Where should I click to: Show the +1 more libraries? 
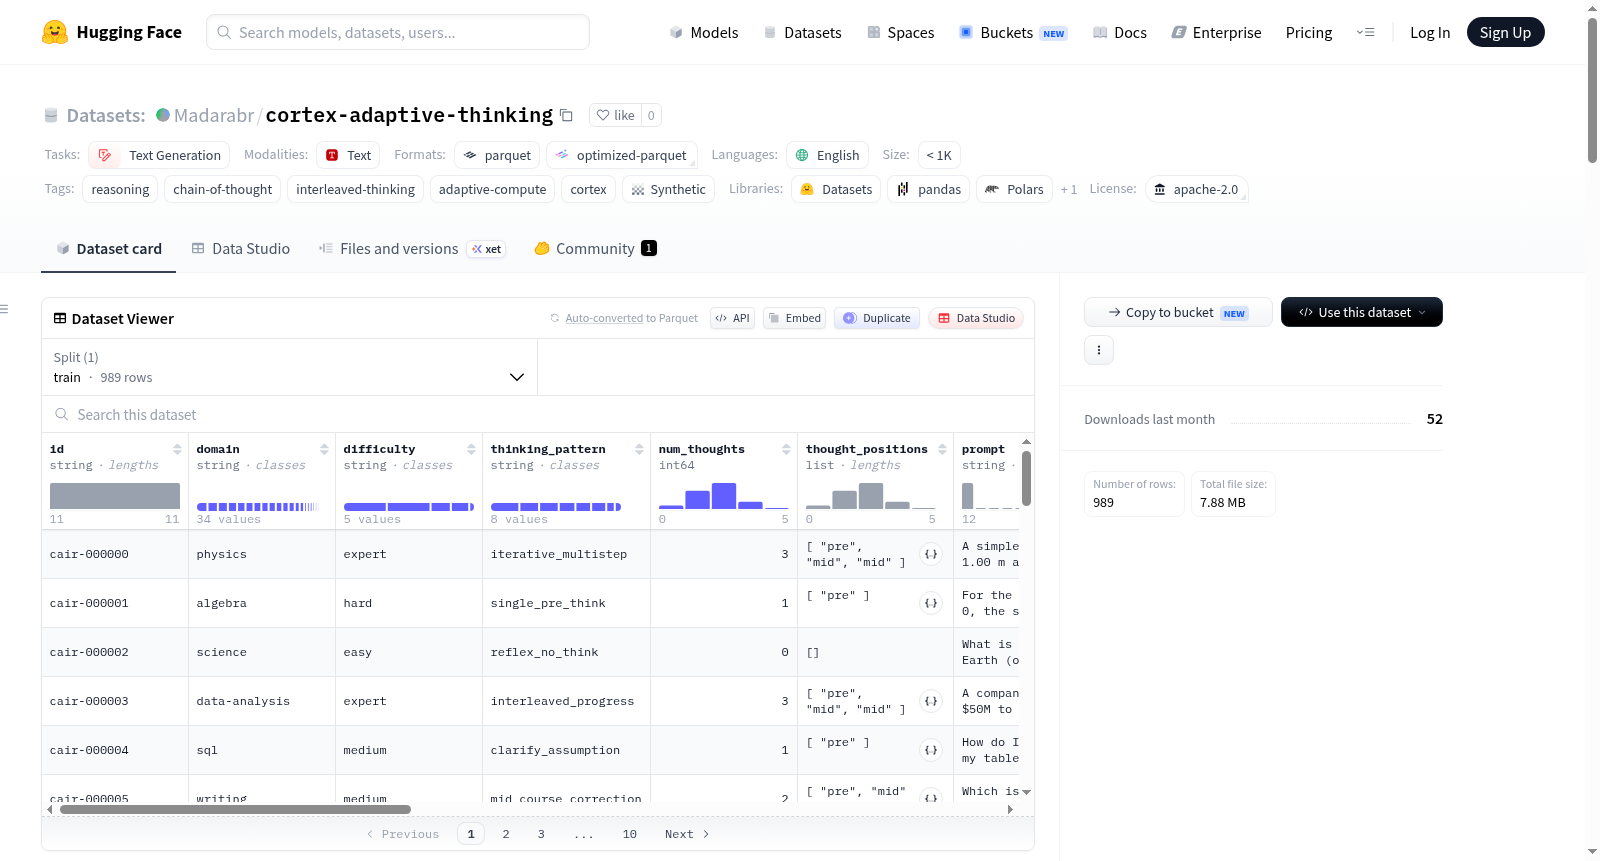coord(1069,189)
